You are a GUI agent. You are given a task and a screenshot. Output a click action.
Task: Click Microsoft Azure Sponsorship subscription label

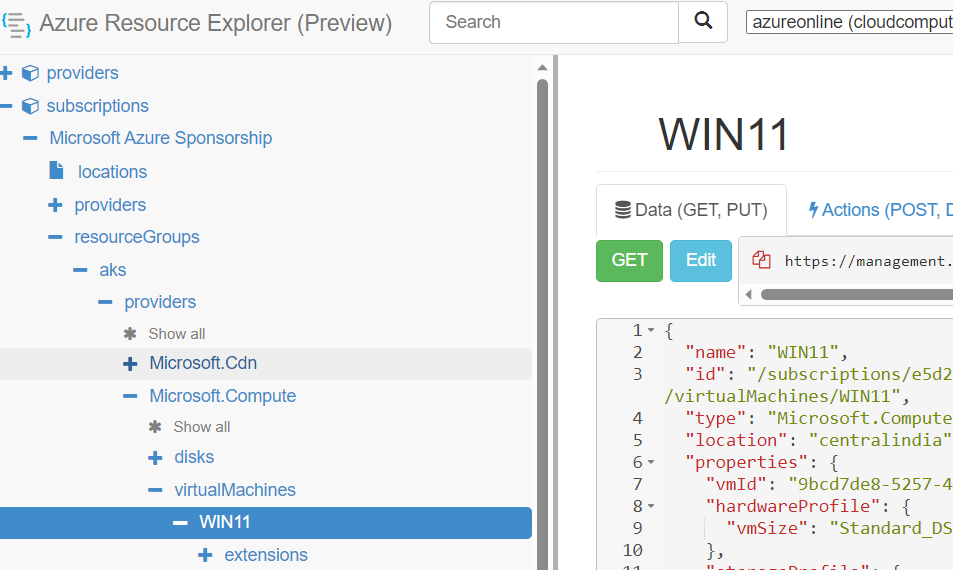coord(160,139)
